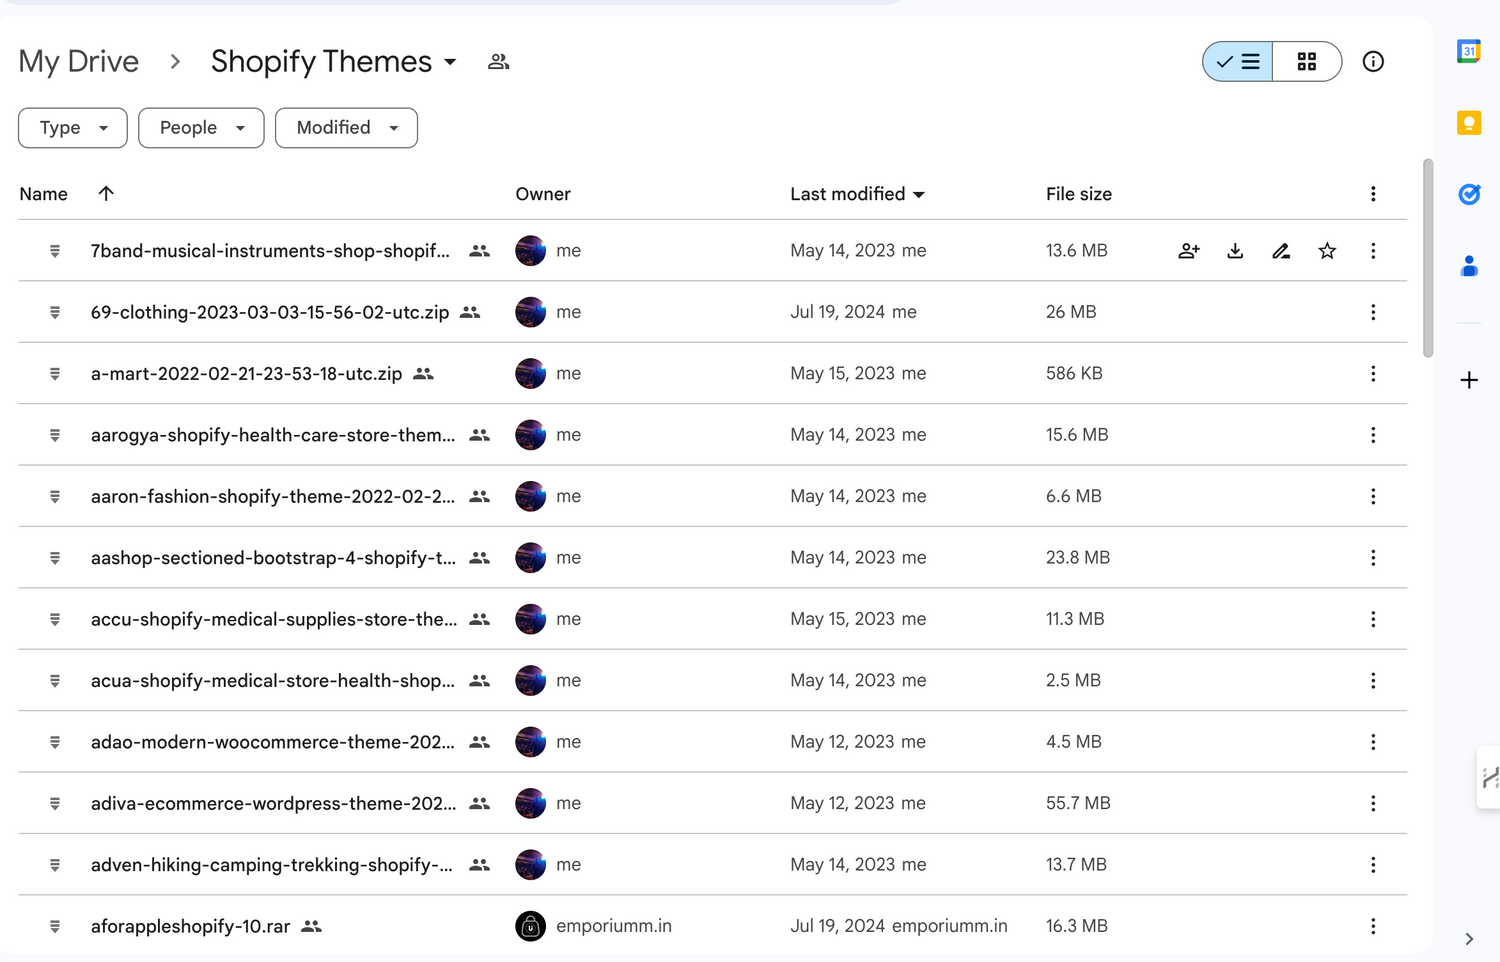
Task: Open the Modified filter dropdown
Action: (x=346, y=128)
